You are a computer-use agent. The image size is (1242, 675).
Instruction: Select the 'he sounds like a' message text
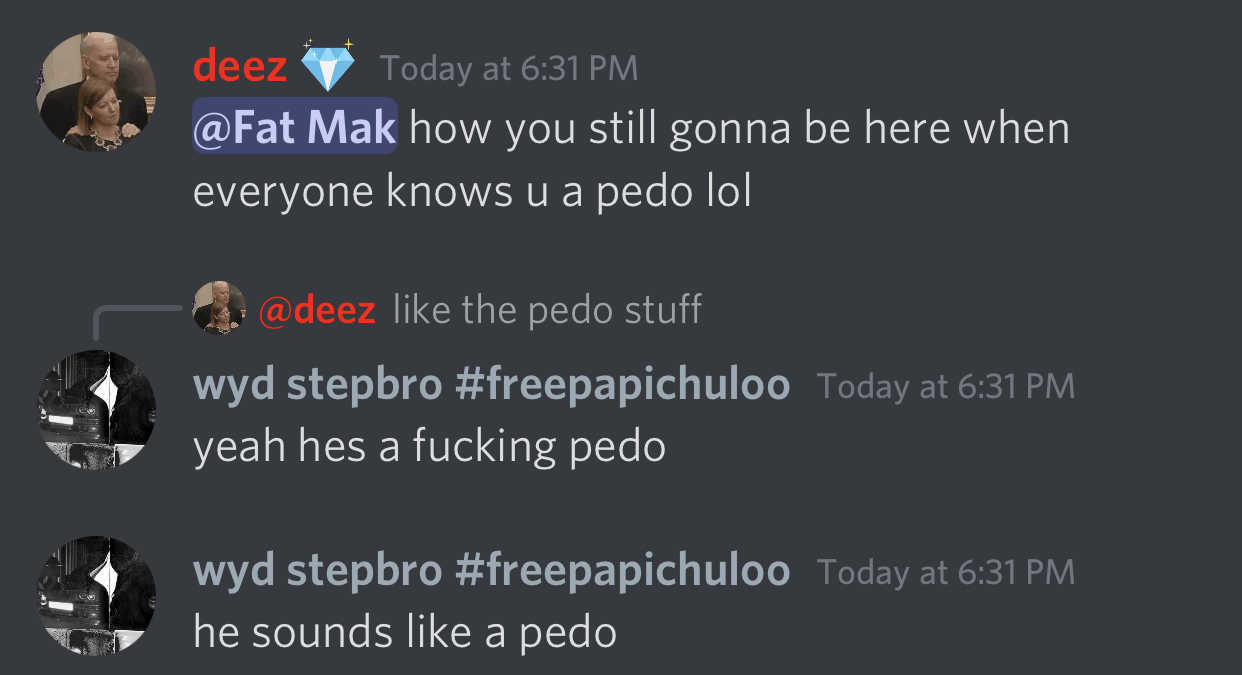click(405, 633)
